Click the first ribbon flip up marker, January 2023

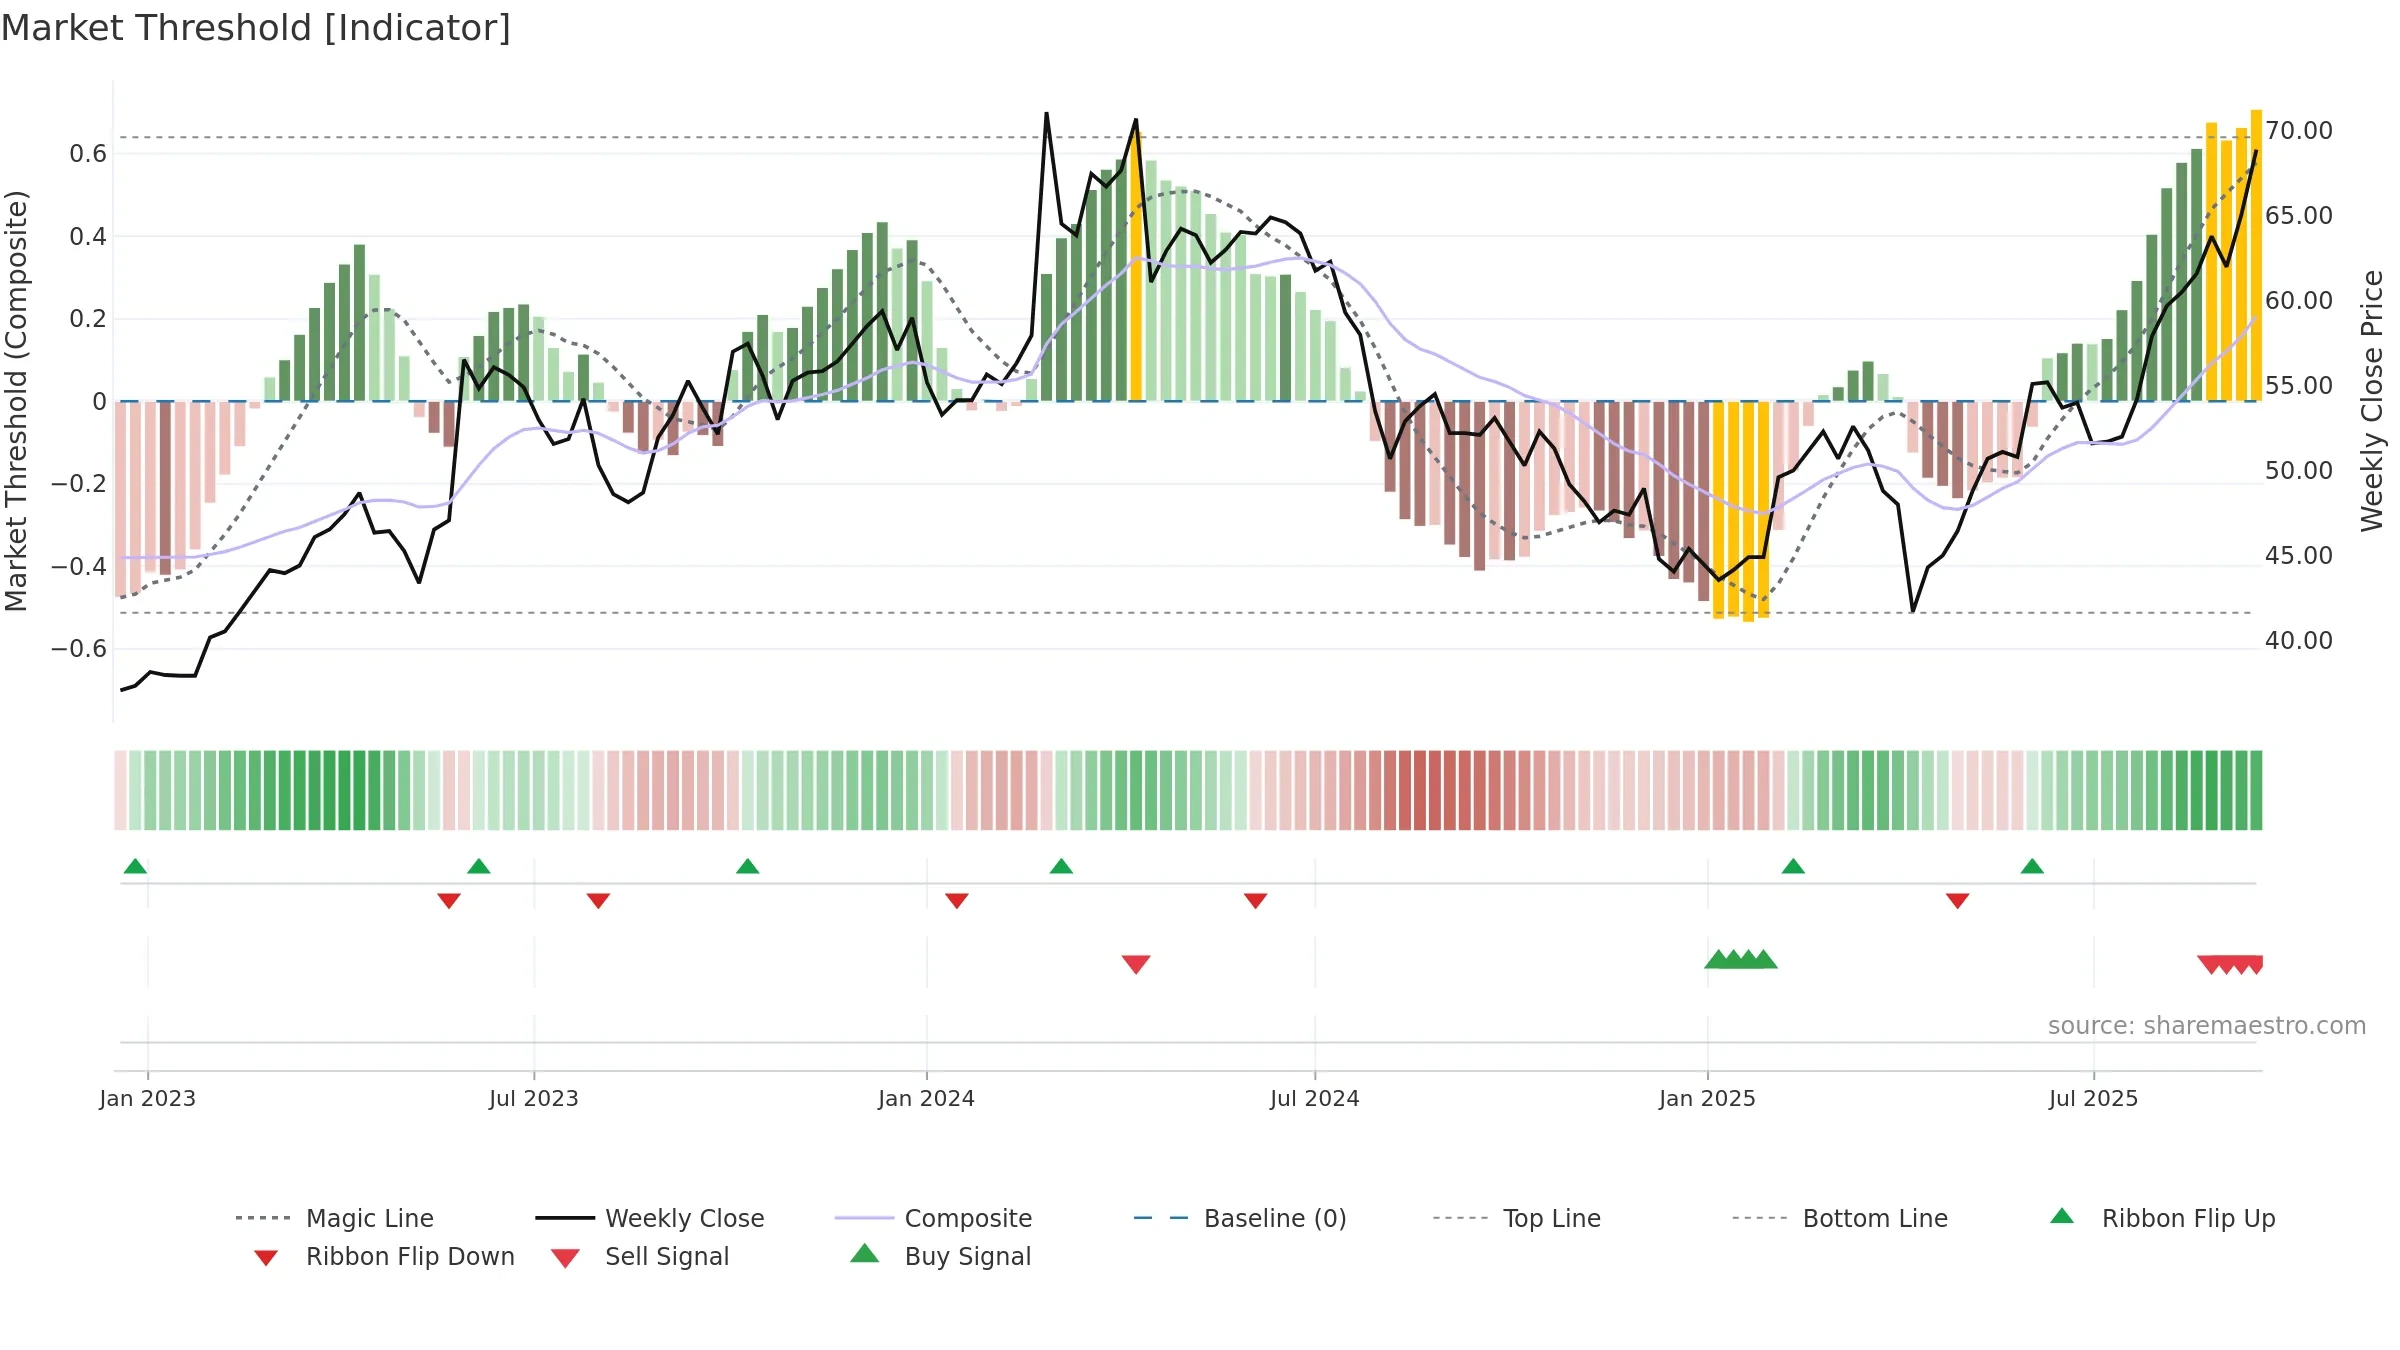coord(135,866)
